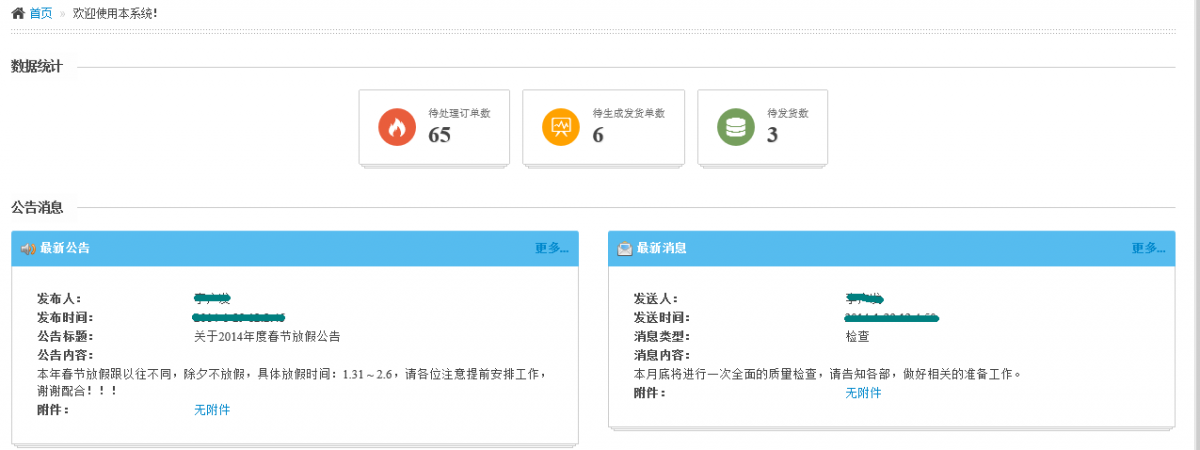The height and width of the screenshot is (450, 1200).
Task: Select the 待生成发货单数 label
Action: (628, 113)
